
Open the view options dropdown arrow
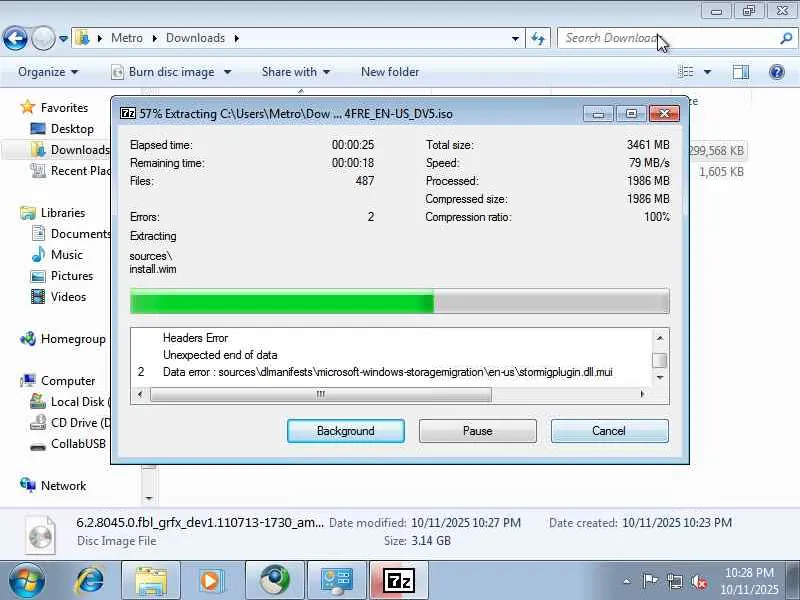point(708,72)
